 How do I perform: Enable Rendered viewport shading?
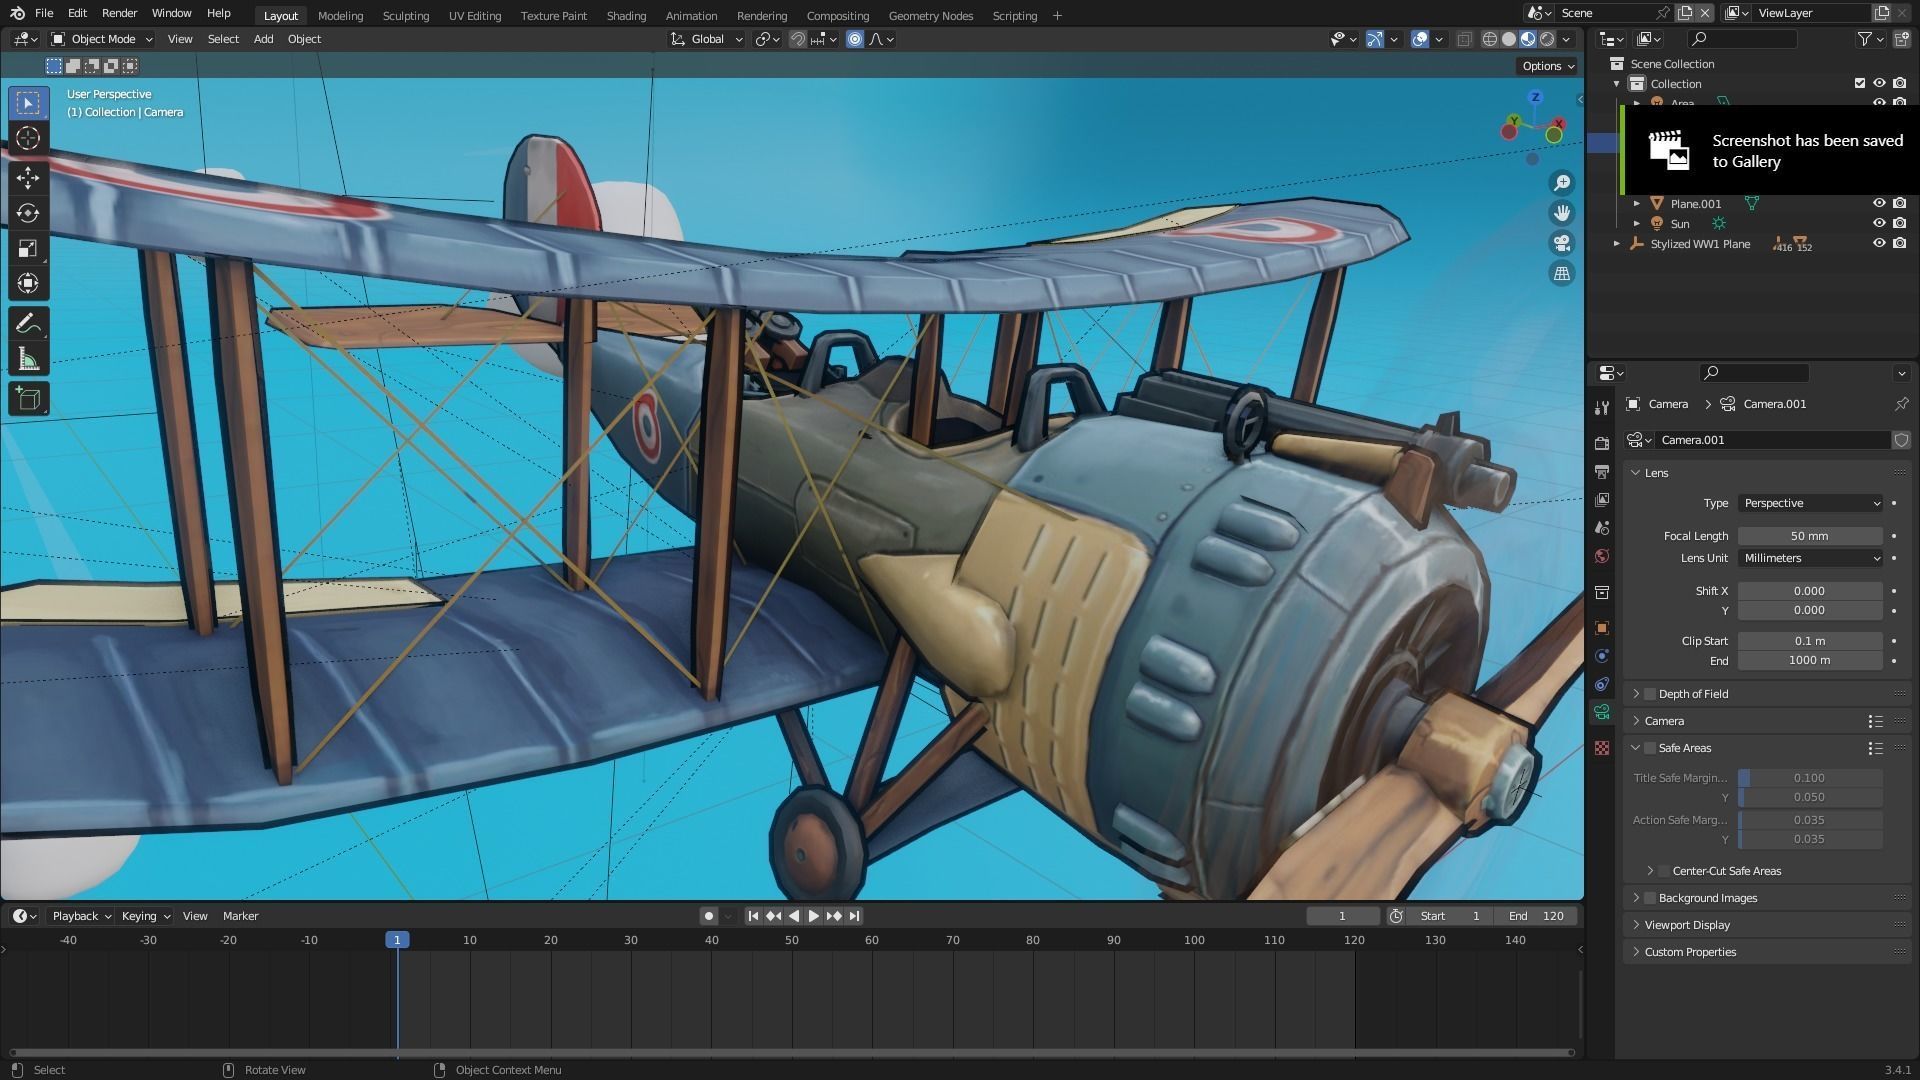(x=1547, y=39)
